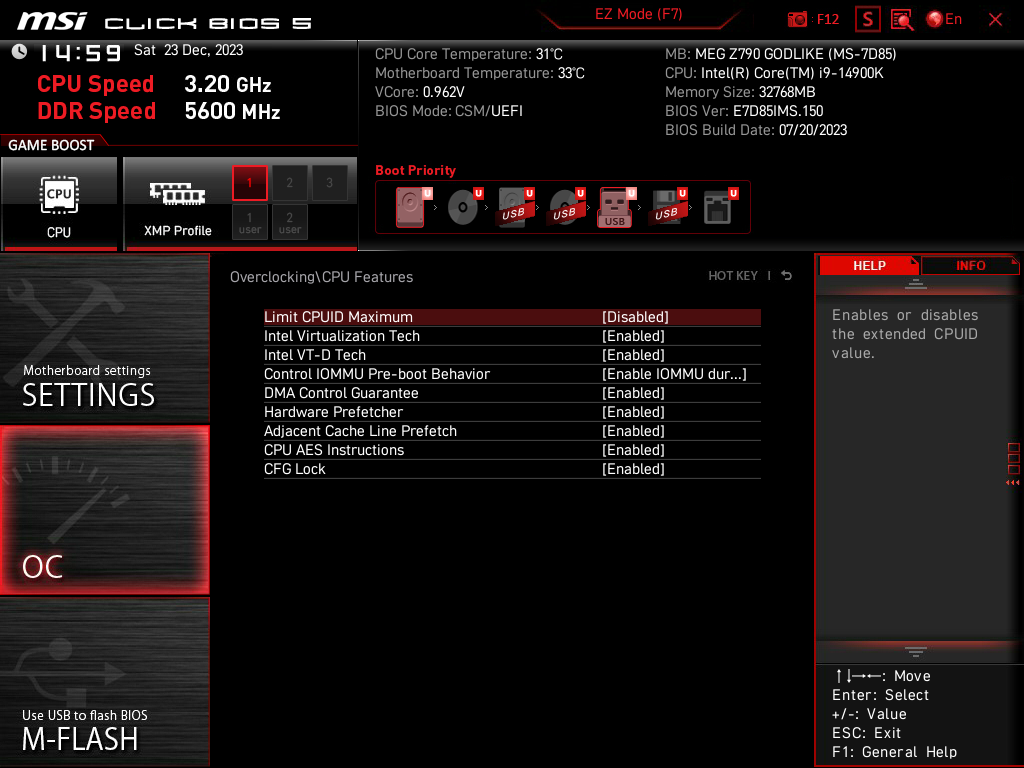Change Intel VT-D Tech [Enabled] value
The image size is (1024, 768).
tap(633, 355)
